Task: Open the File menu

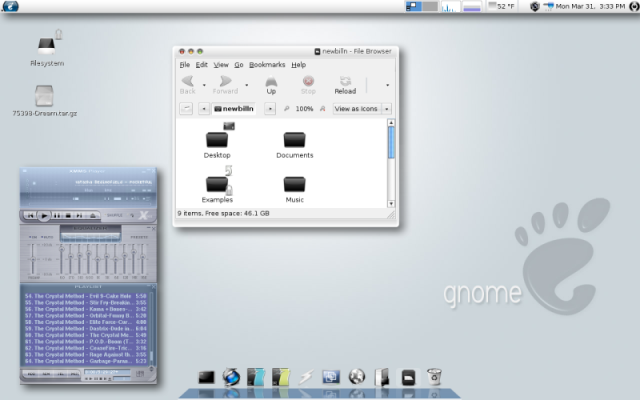Action: [x=184, y=64]
